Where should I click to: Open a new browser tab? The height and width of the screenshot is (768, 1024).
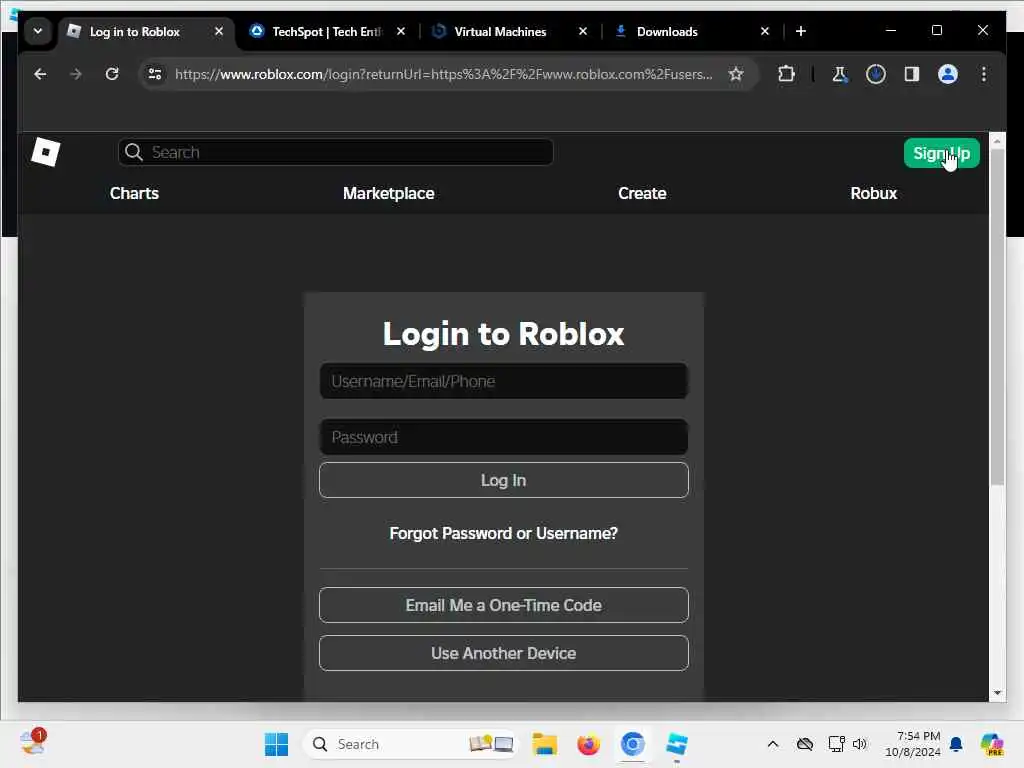tap(801, 31)
